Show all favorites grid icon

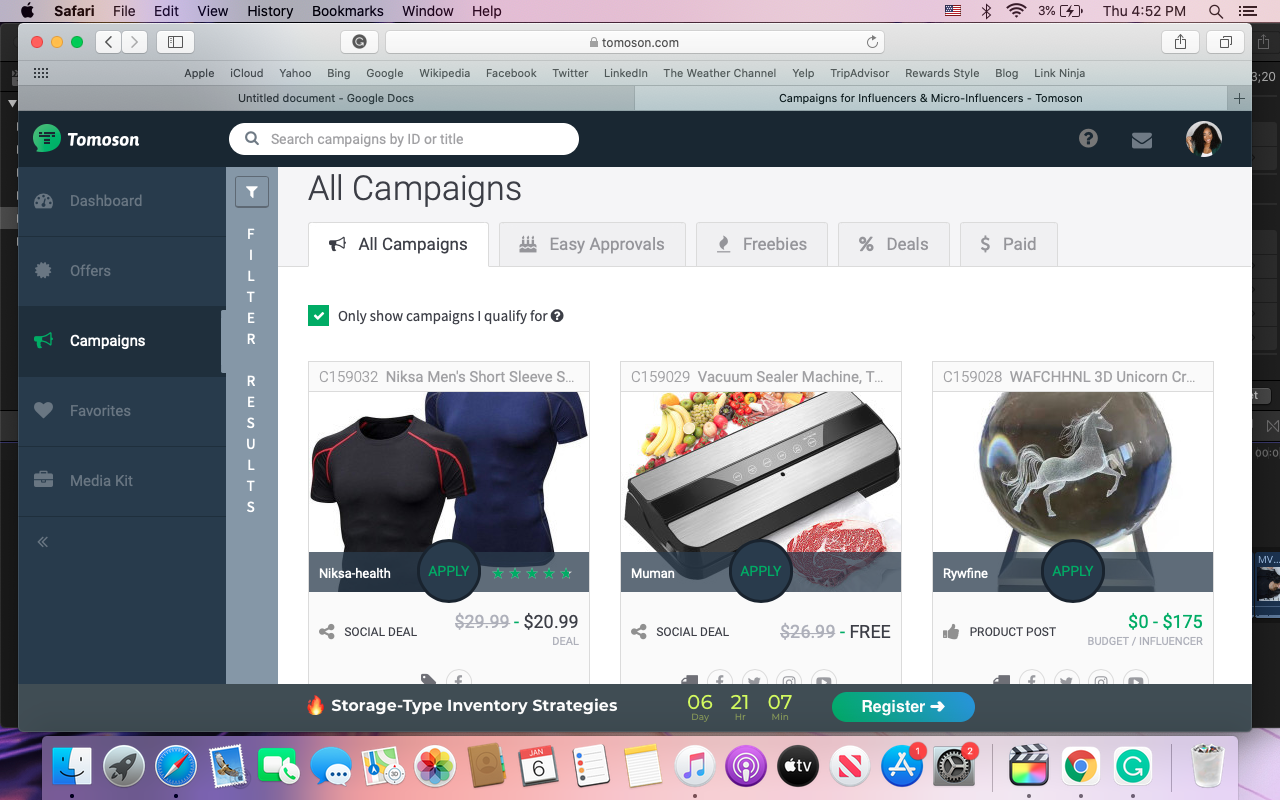pos(41,73)
